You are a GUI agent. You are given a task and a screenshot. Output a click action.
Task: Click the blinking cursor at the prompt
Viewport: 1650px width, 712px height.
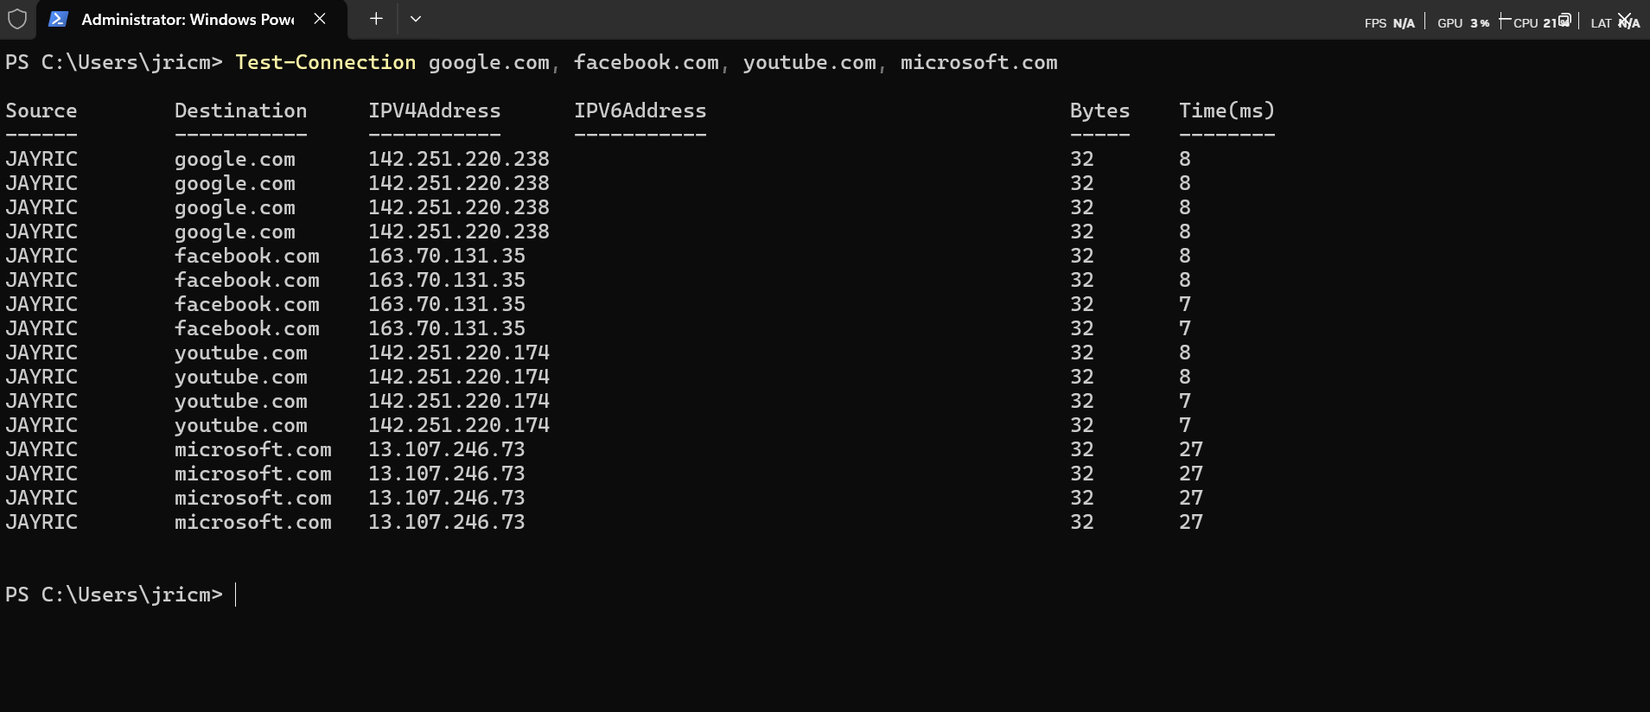click(236, 594)
